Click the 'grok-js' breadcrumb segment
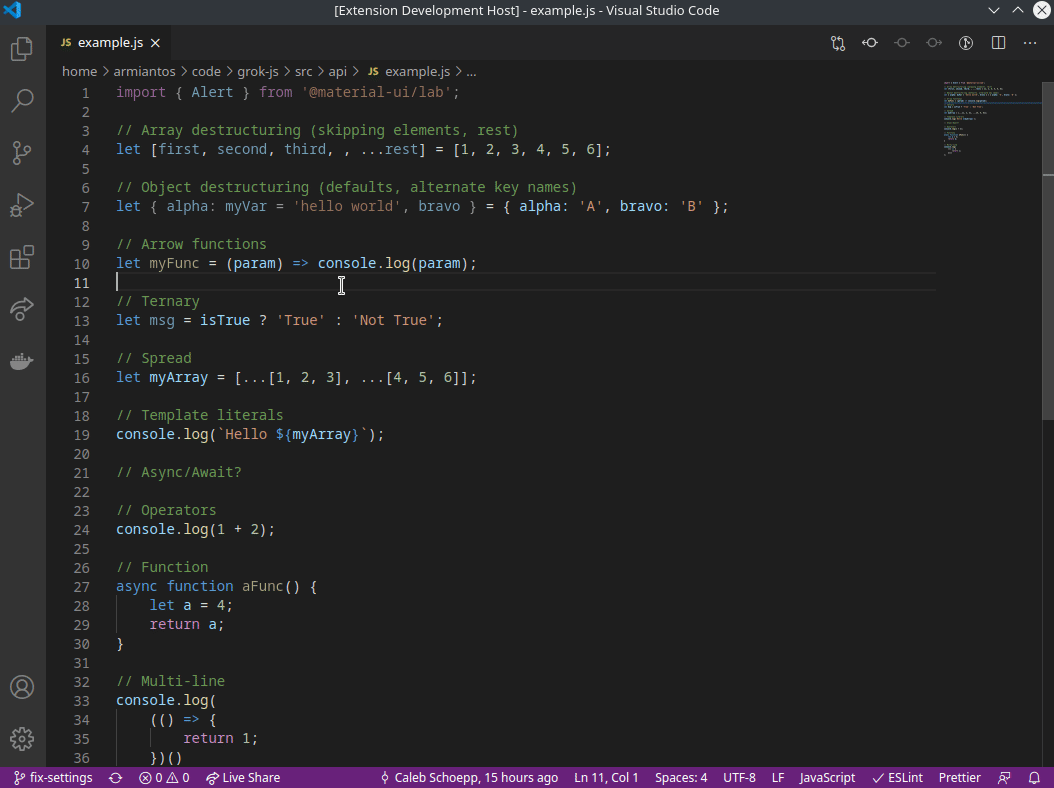This screenshot has width=1054, height=788. tap(257, 71)
